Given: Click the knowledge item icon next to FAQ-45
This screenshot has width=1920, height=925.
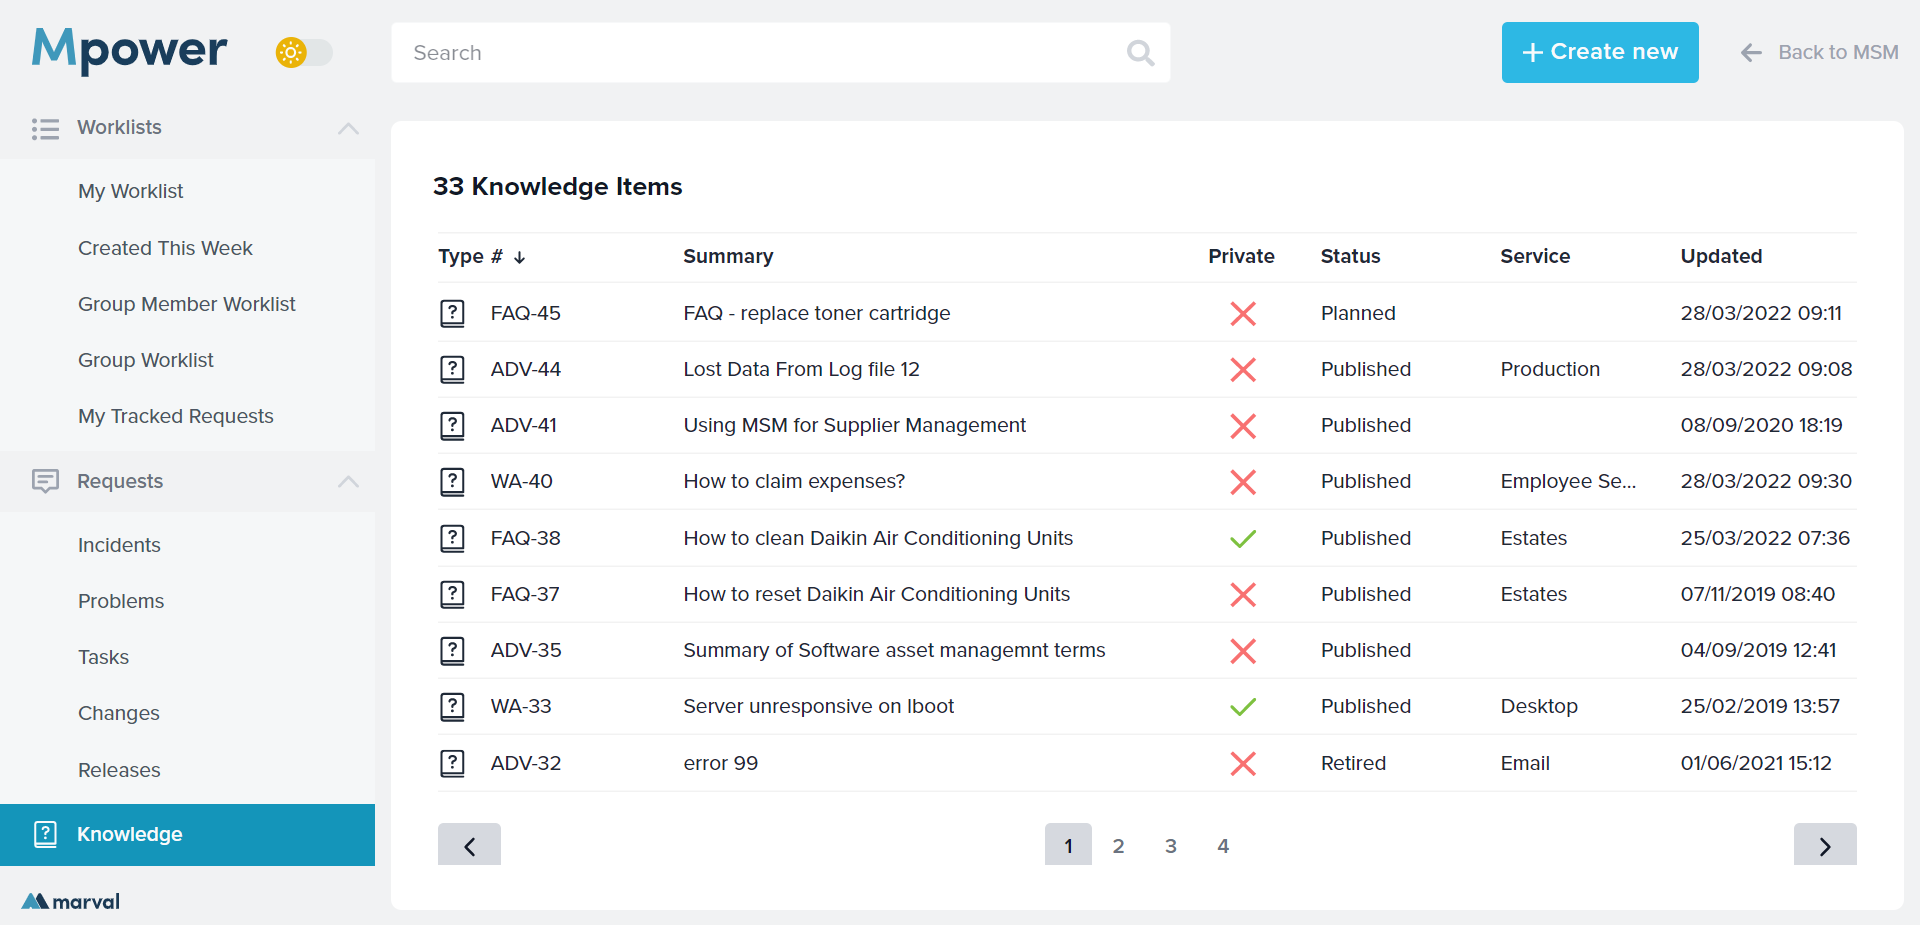Looking at the screenshot, I should (x=452, y=312).
